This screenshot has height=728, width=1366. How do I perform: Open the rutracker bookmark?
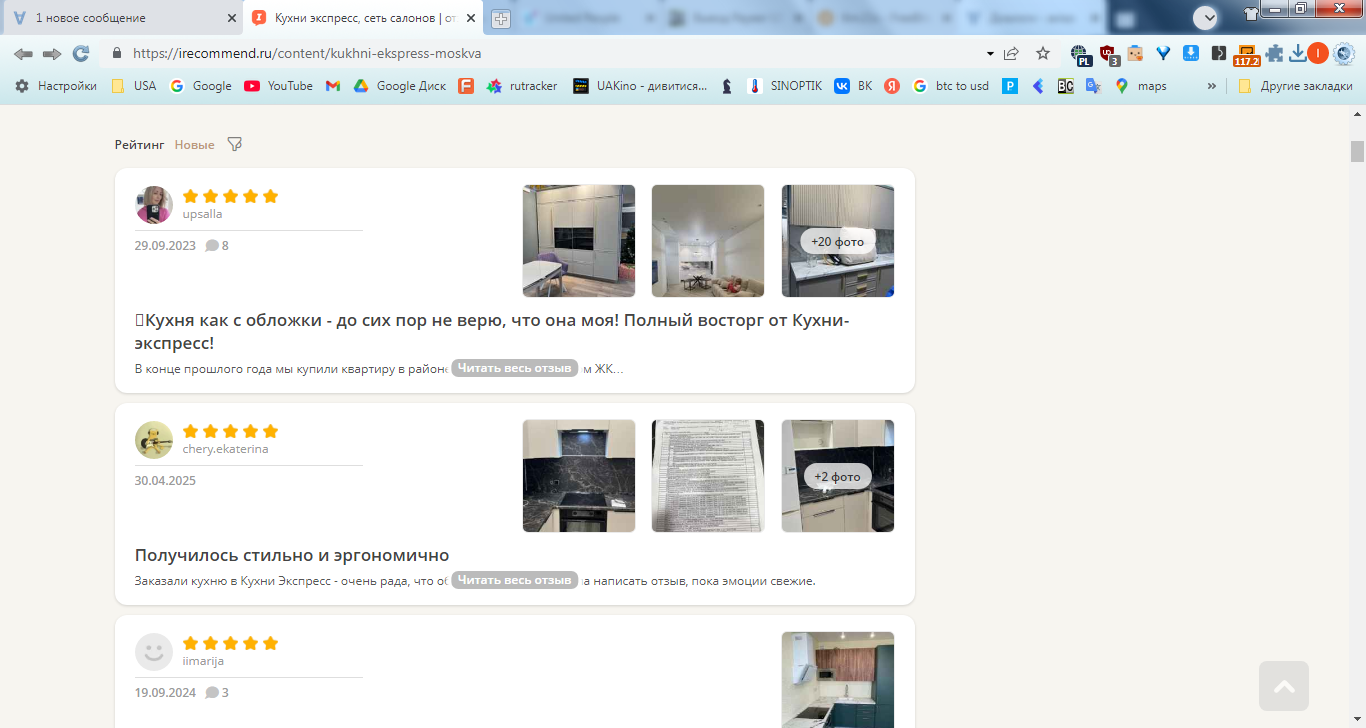coord(521,86)
